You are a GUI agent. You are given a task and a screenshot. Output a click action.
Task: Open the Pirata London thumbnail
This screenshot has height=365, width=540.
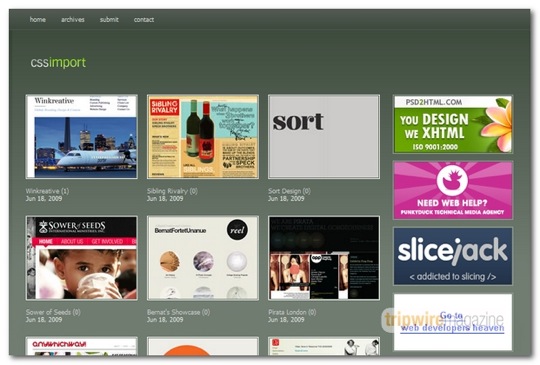tap(324, 258)
